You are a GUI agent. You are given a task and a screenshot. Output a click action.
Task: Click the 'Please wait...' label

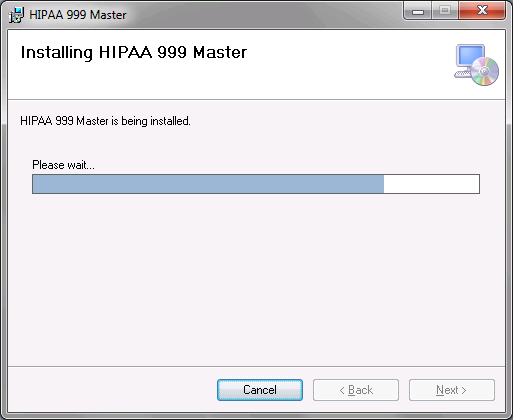click(x=63, y=165)
